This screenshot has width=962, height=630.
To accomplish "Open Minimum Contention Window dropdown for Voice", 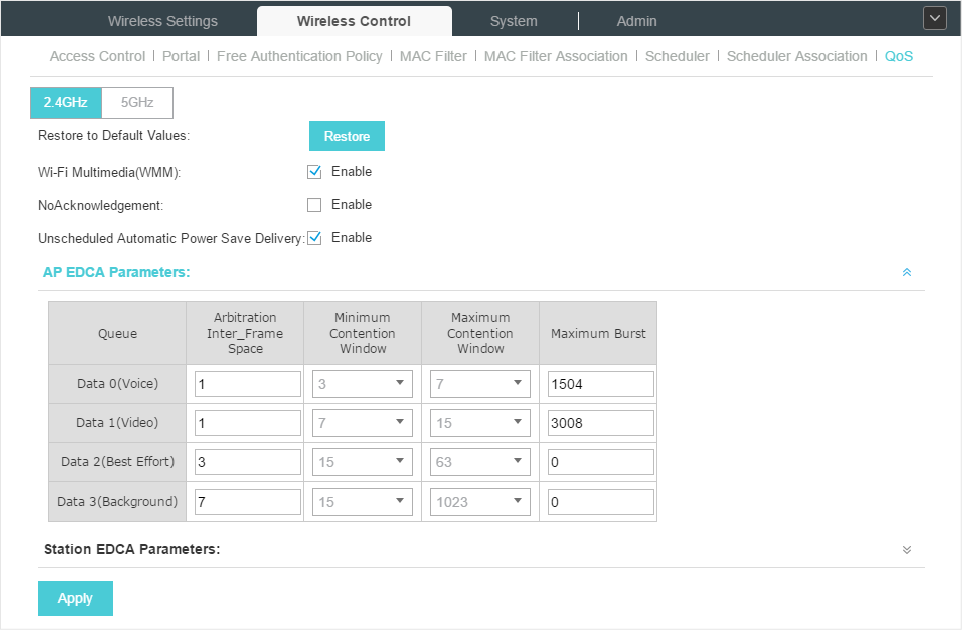I will click(x=362, y=384).
